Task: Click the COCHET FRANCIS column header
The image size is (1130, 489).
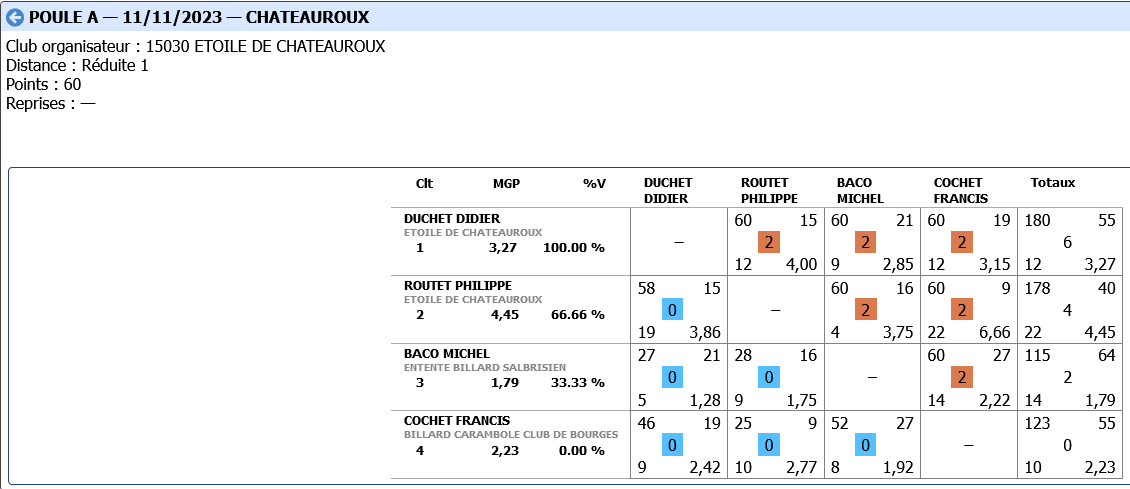Action: pos(961,190)
